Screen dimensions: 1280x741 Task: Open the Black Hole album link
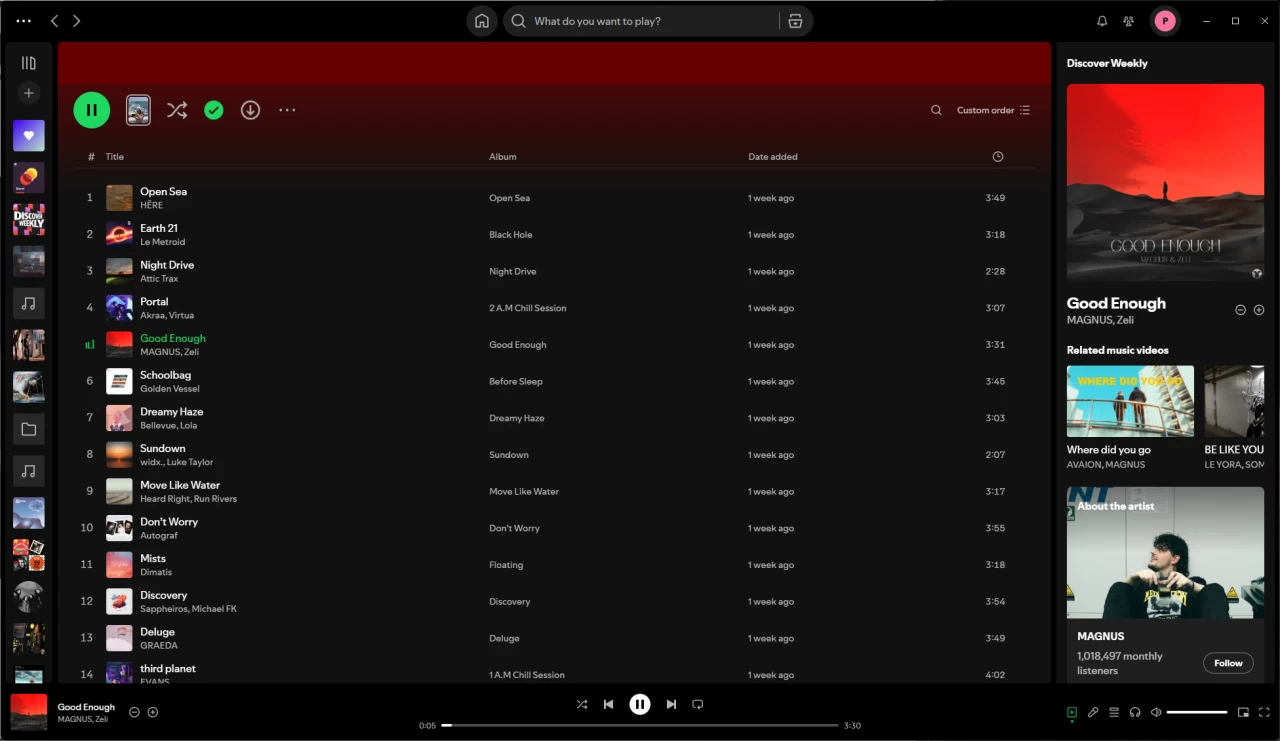[x=511, y=235]
